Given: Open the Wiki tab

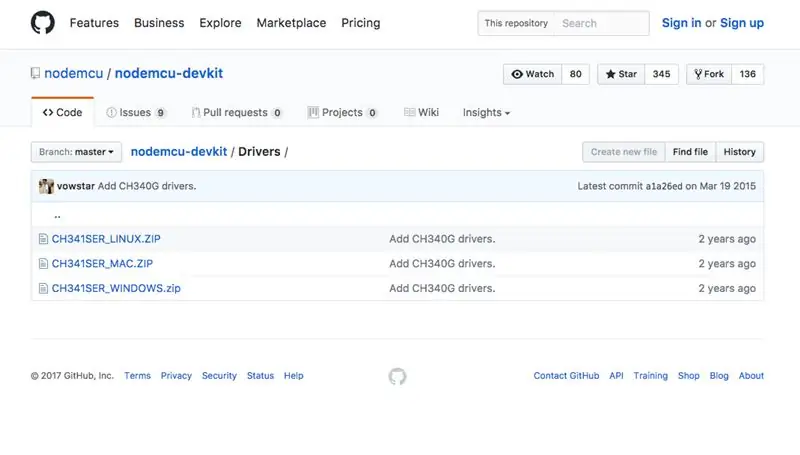Looking at the screenshot, I should pyautogui.click(x=421, y=113).
